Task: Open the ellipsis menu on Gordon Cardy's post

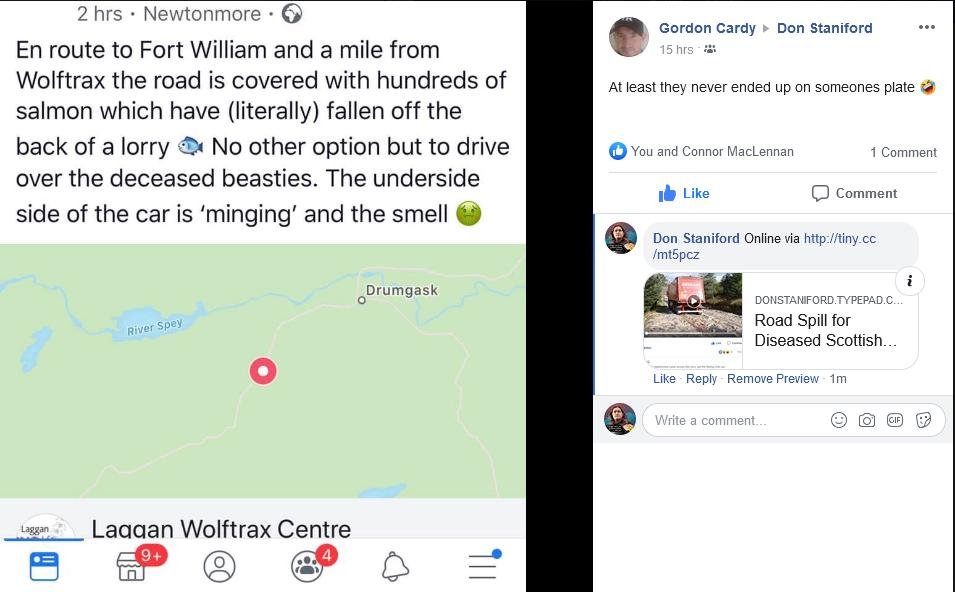Action: coord(928,28)
